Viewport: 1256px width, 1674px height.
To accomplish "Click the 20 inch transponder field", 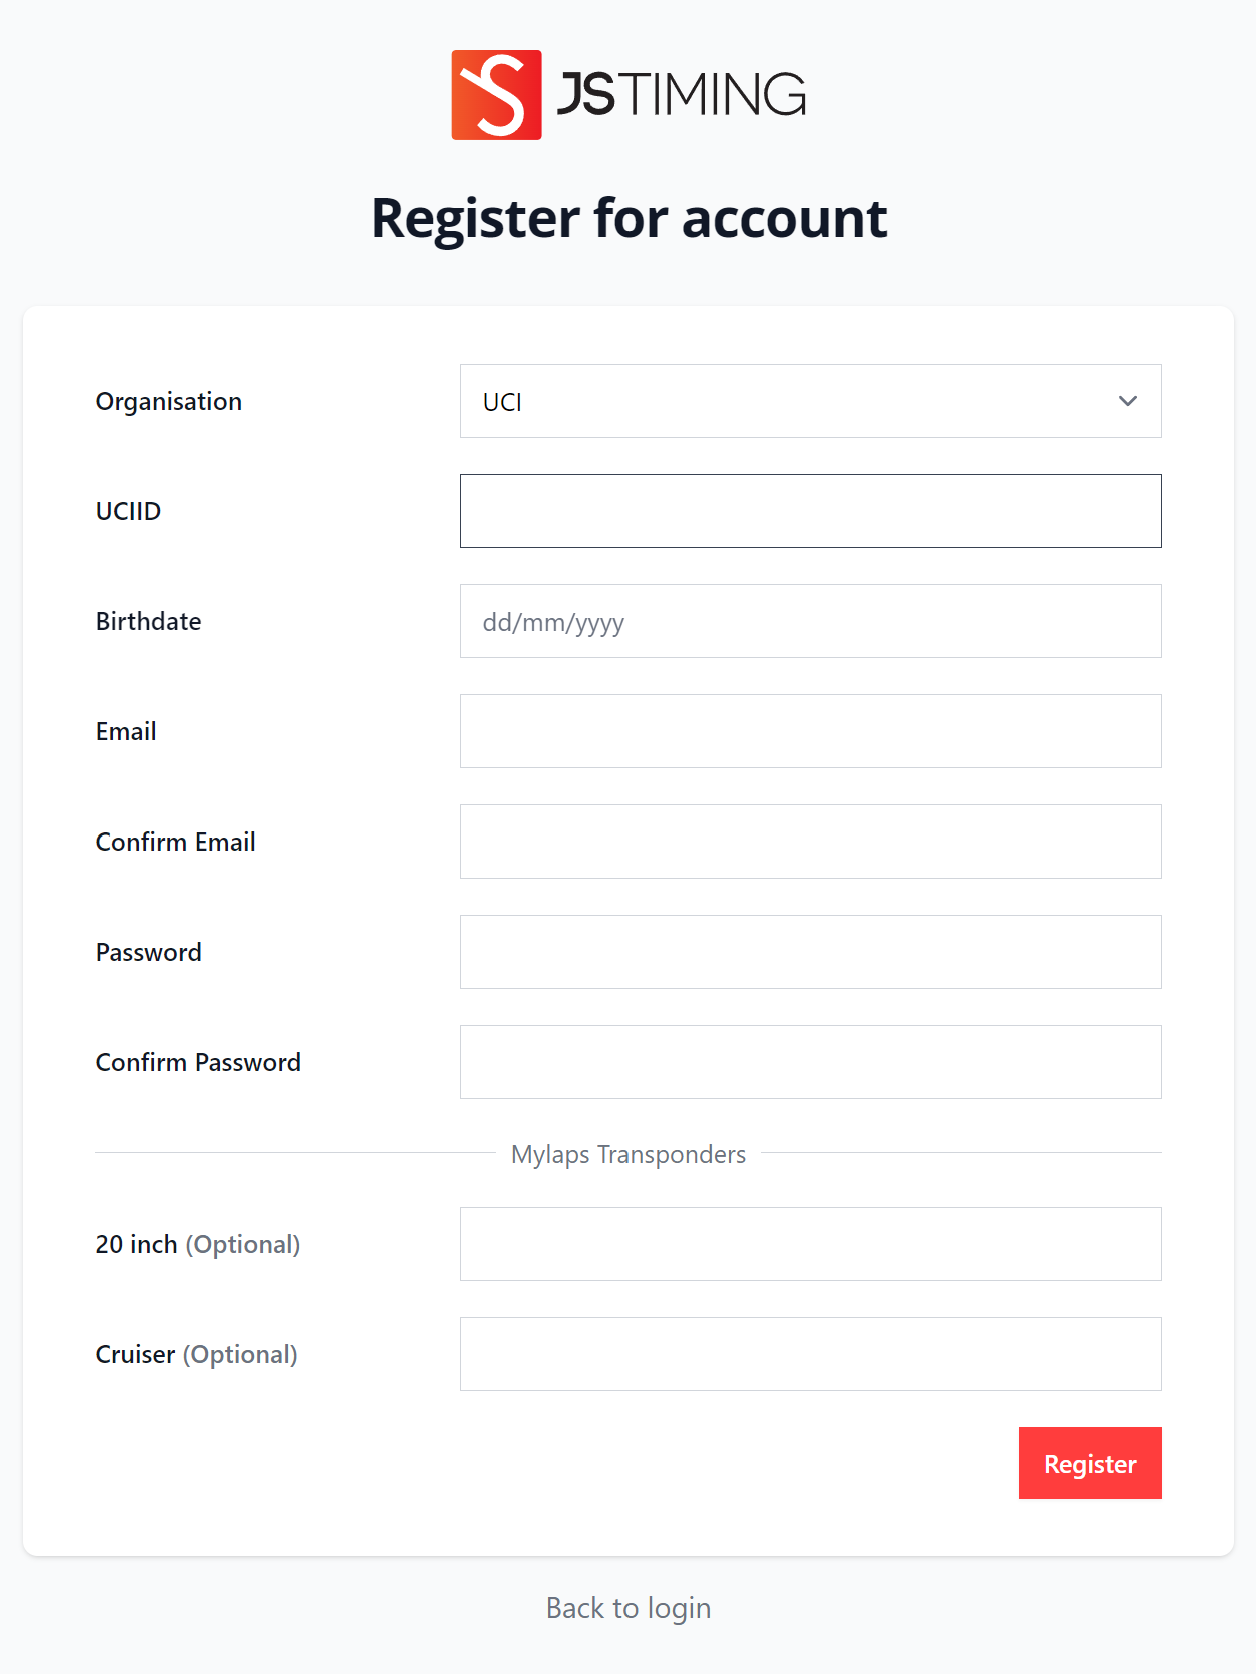I will tap(810, 1243).
